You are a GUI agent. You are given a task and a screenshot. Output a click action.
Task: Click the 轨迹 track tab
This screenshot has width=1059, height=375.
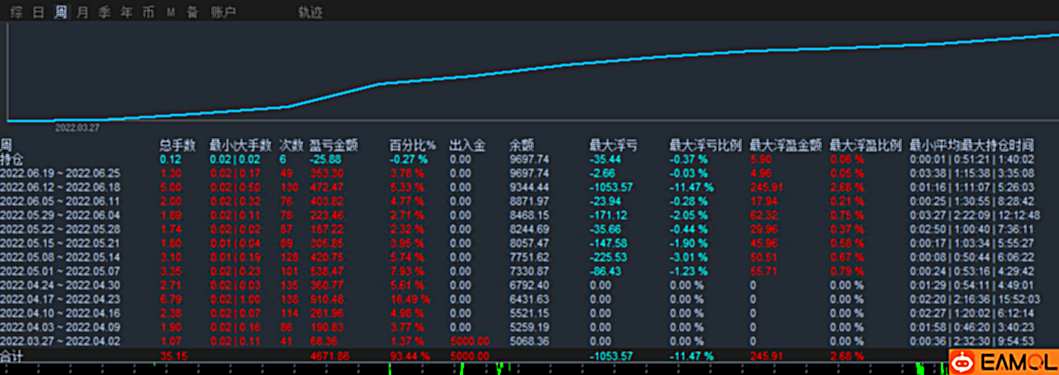(310, 12)
